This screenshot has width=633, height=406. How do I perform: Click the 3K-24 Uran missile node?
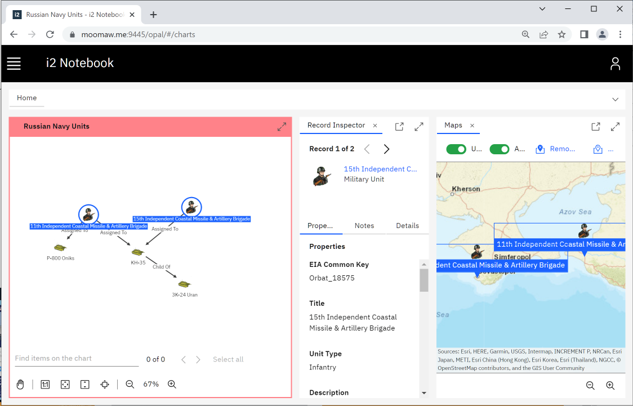pyautogui.click(x=184, y=284)
